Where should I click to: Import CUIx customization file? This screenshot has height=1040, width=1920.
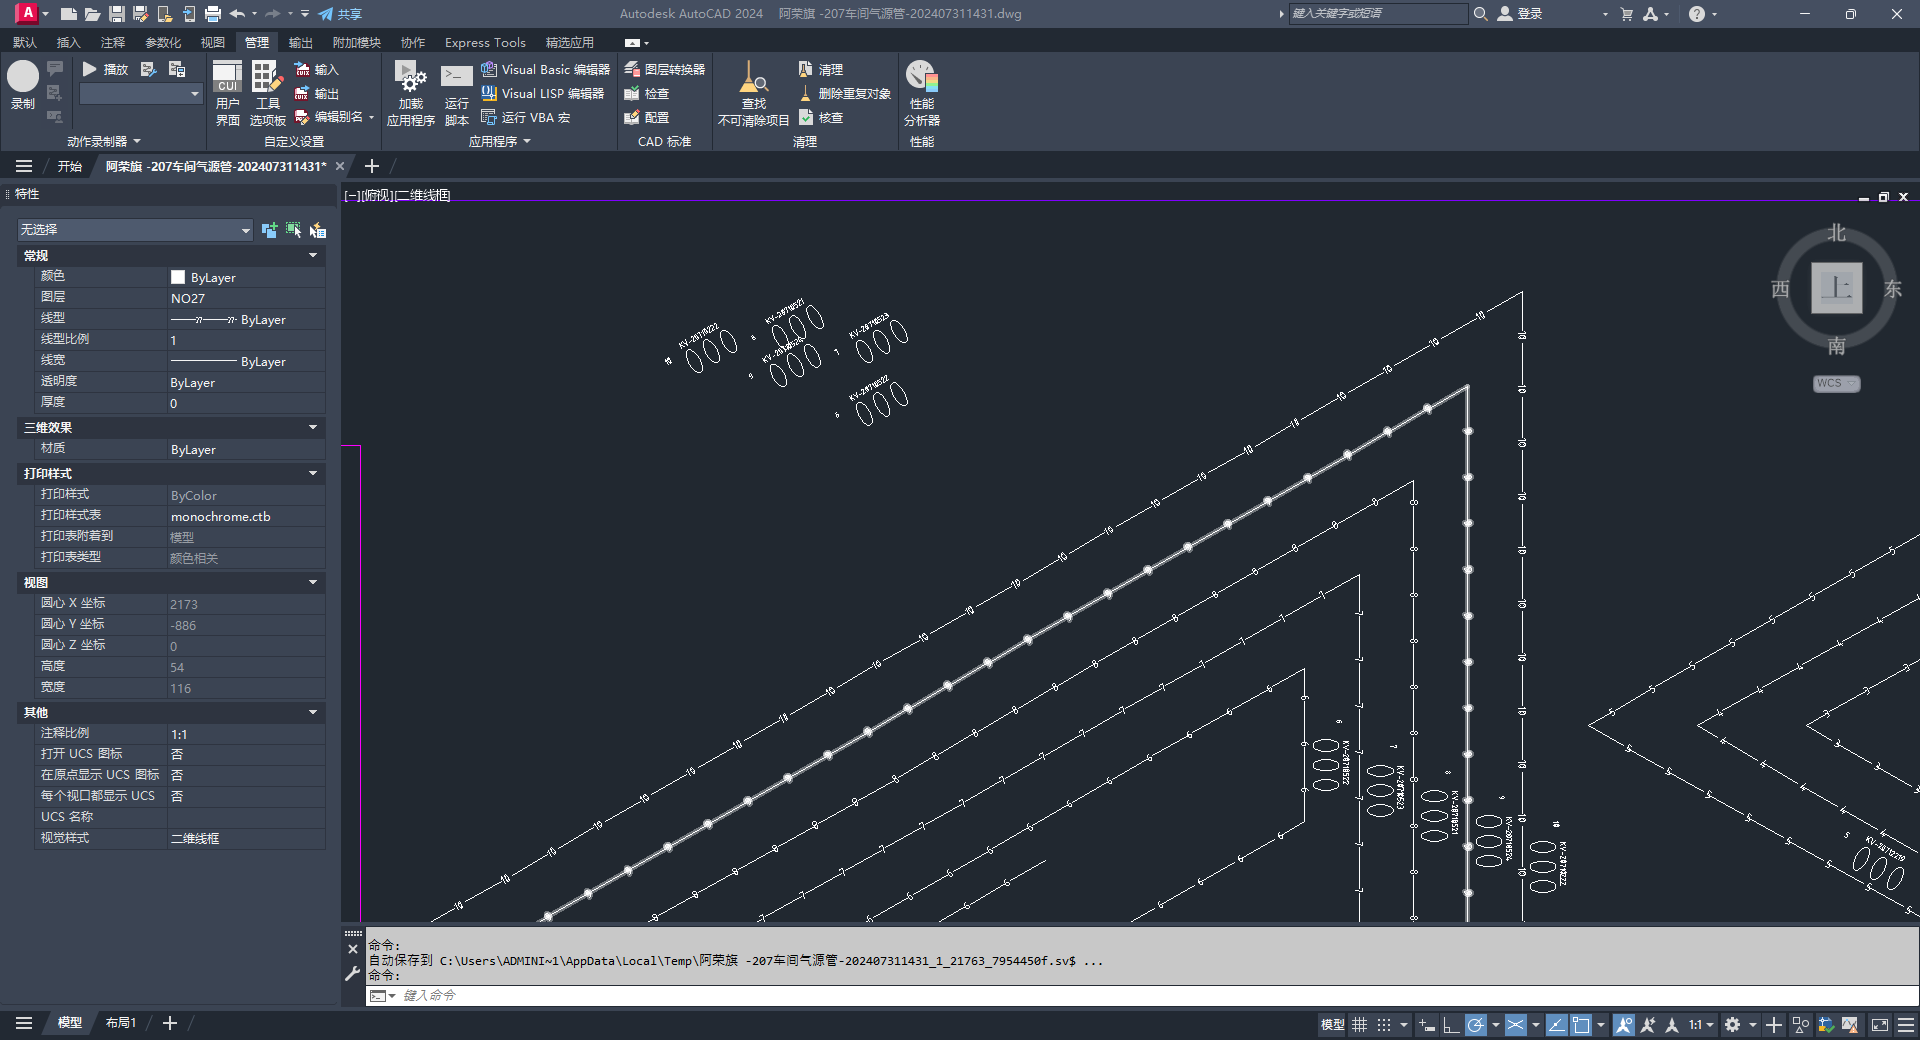pos(317,69)
